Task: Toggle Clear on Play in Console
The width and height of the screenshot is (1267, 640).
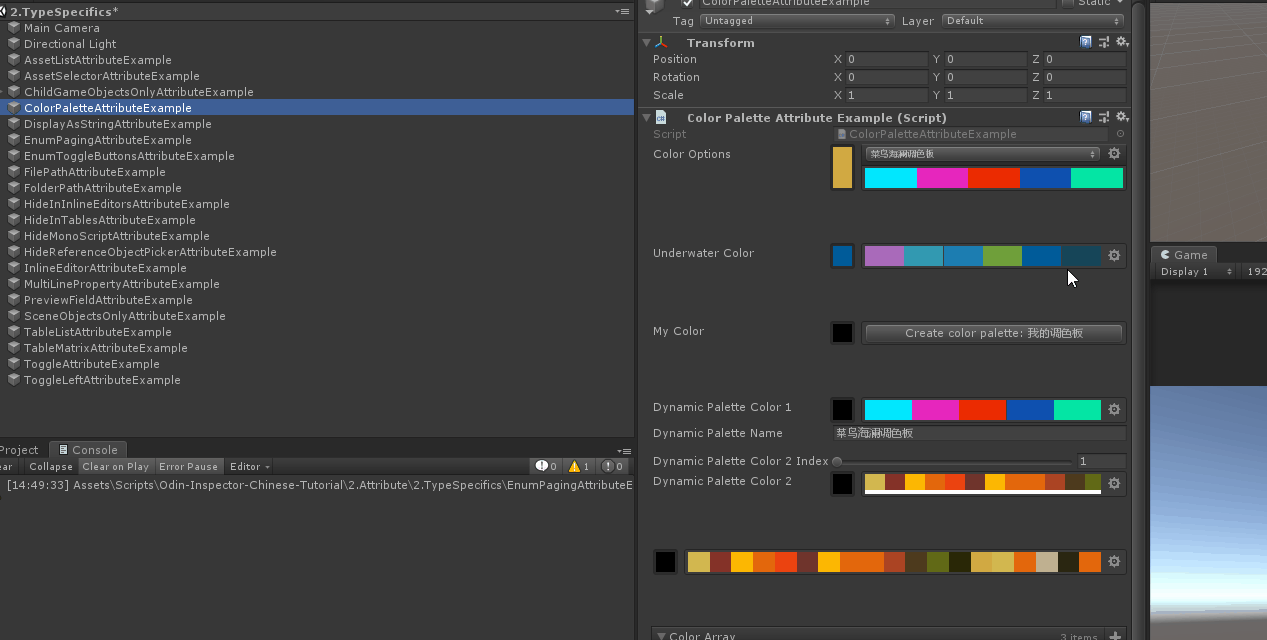Action: [115, 467]
